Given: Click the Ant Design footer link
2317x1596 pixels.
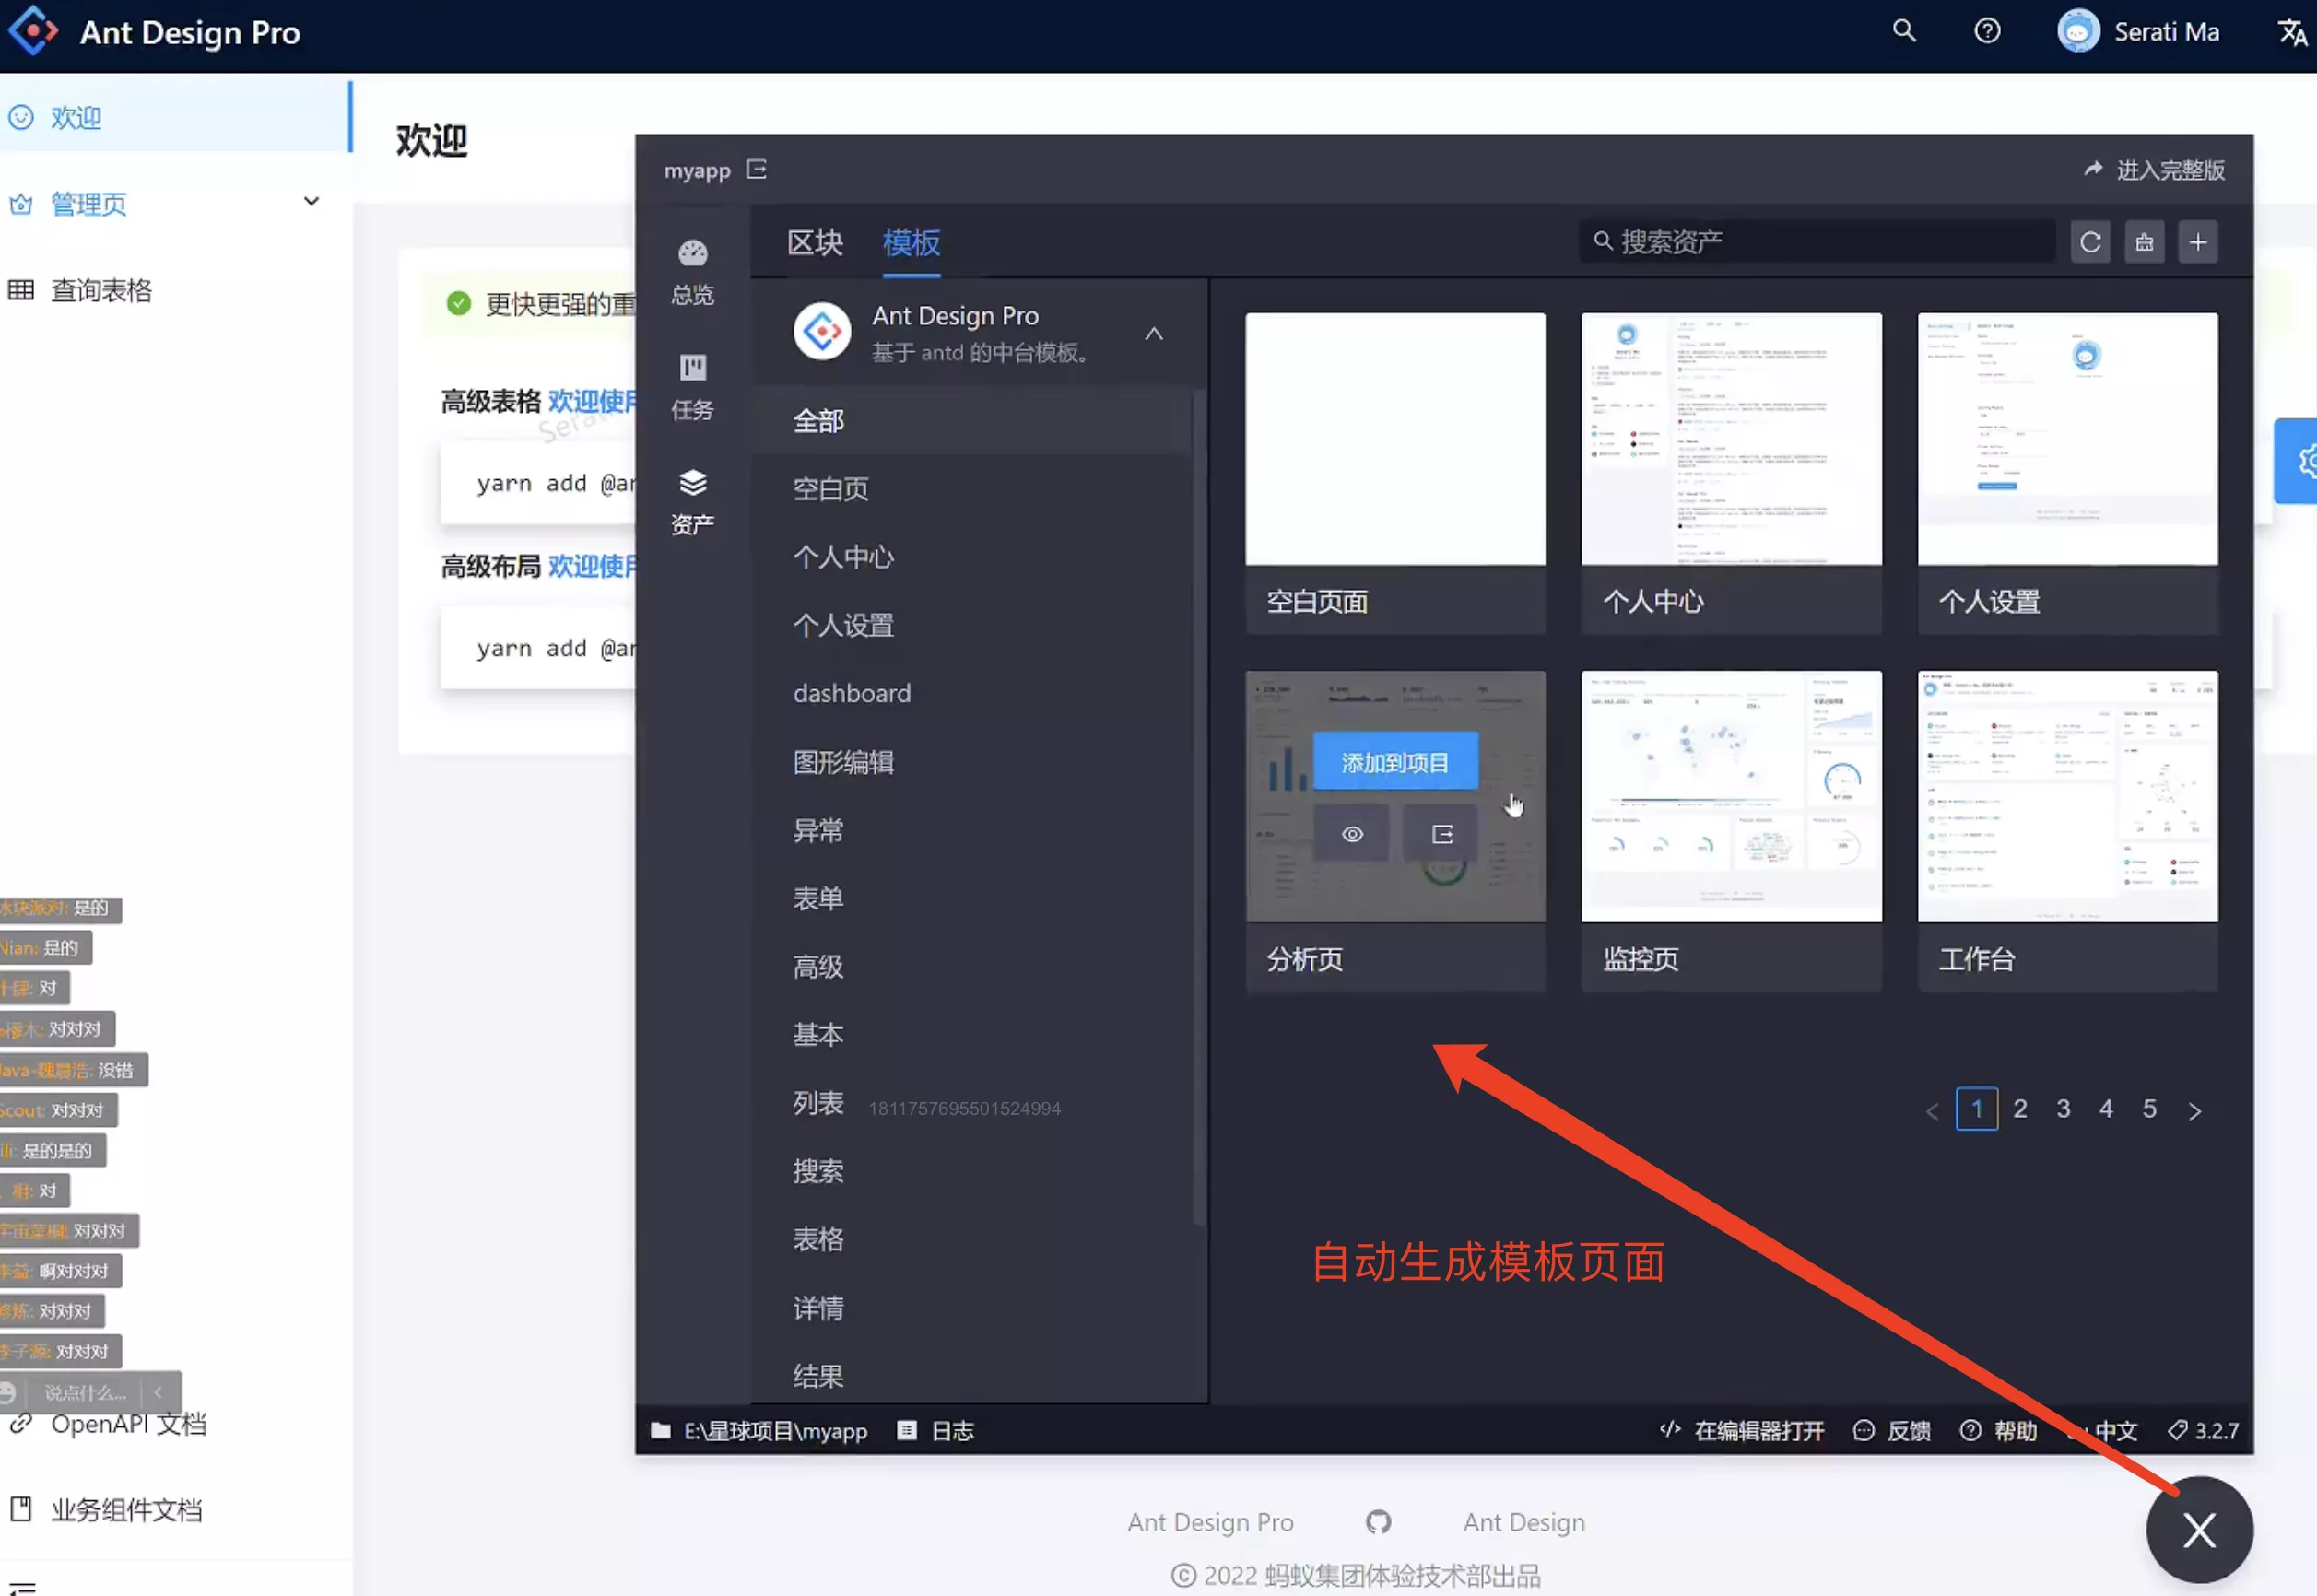Looking at the screenshot, I should [1524, 1522].
